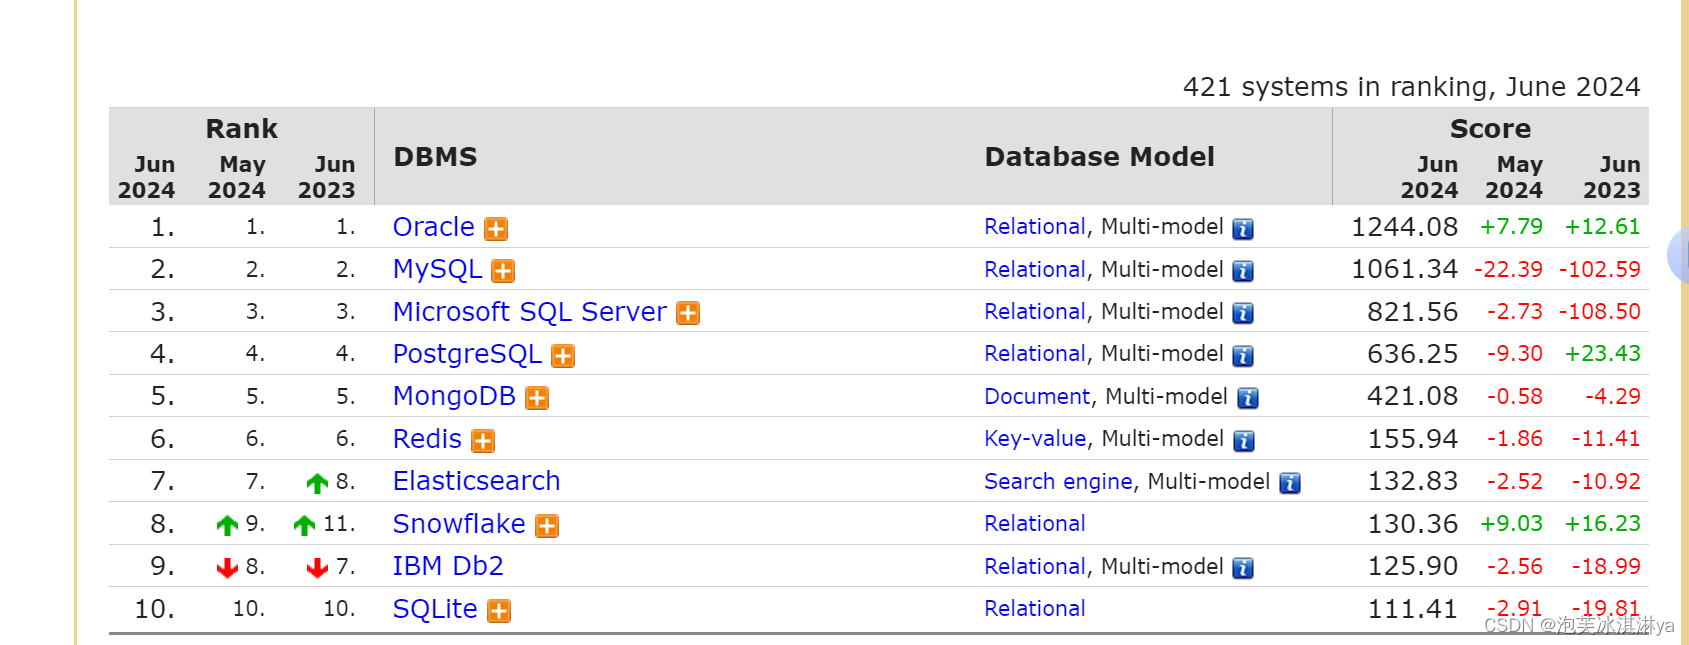This screenshot has width=1689, height=645.
Task: Open the PostgreSQL DBMS link
Action: point(467,354)
